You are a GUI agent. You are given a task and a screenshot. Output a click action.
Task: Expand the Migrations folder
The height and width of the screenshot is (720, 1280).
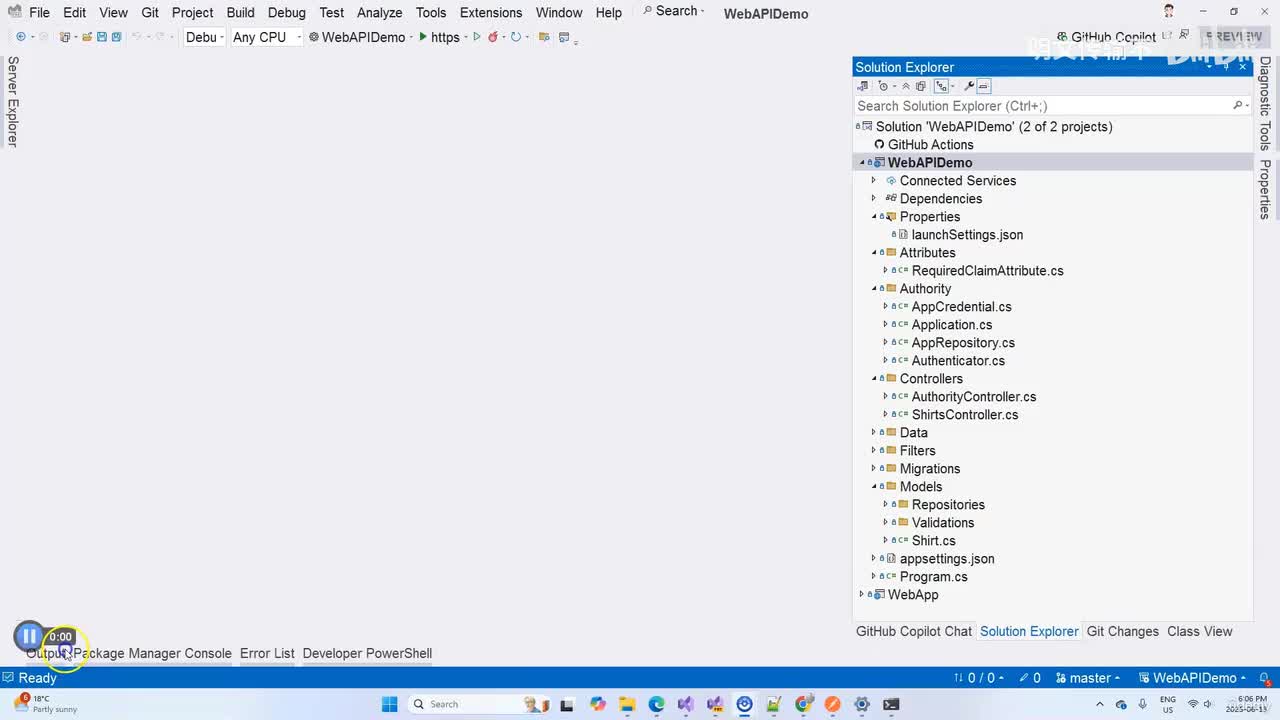pyautogui.click(x=874, y=469)
